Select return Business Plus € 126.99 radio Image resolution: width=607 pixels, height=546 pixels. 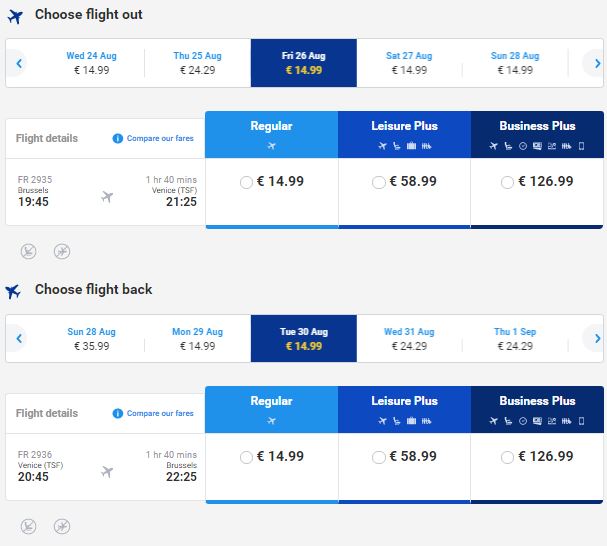point(507,457)
